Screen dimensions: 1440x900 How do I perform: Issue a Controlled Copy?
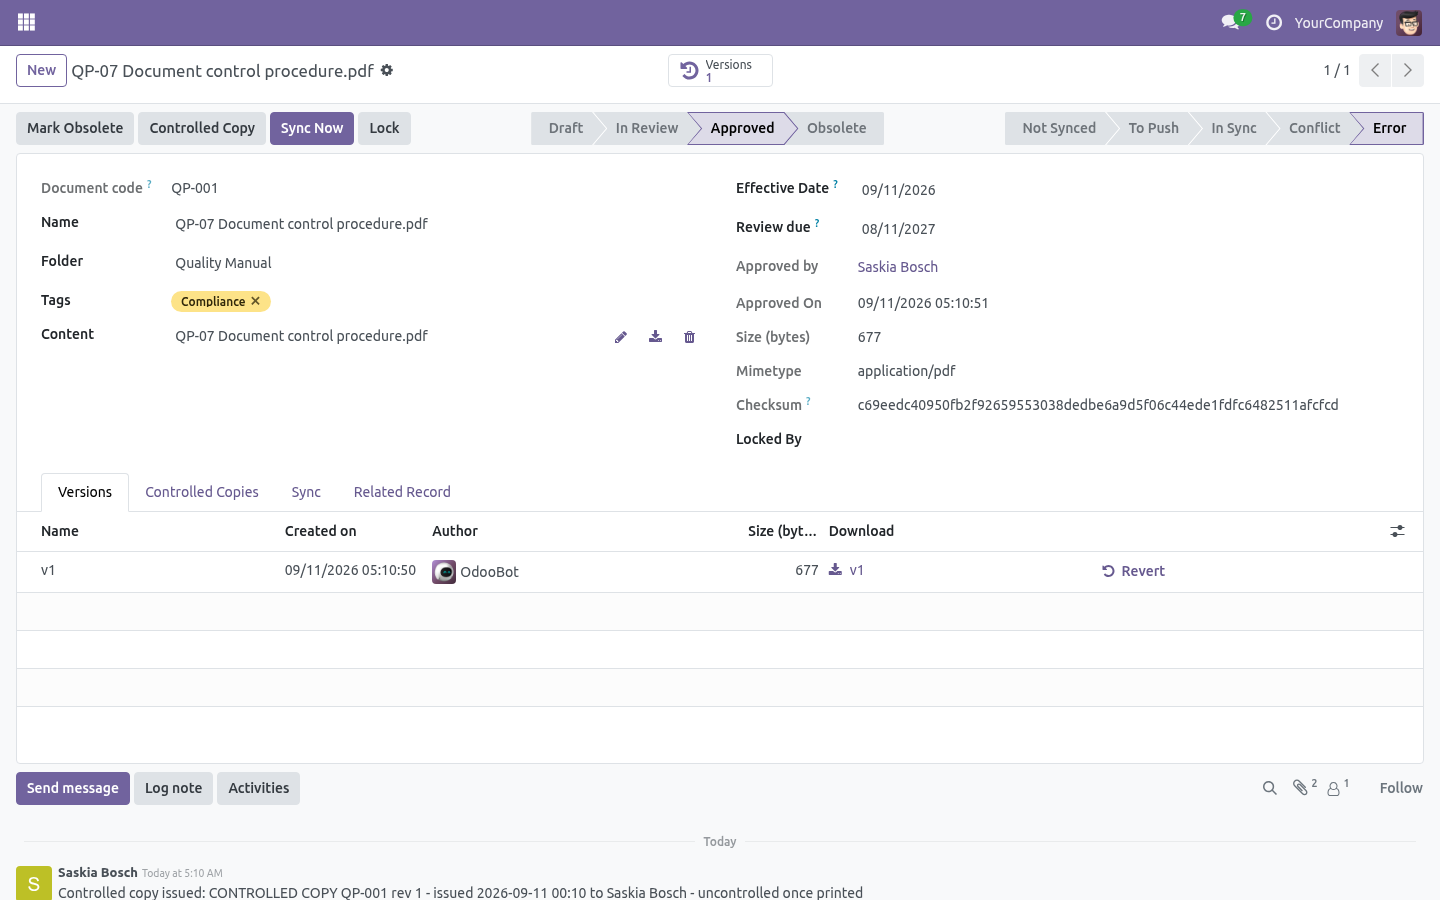[202, 128]
